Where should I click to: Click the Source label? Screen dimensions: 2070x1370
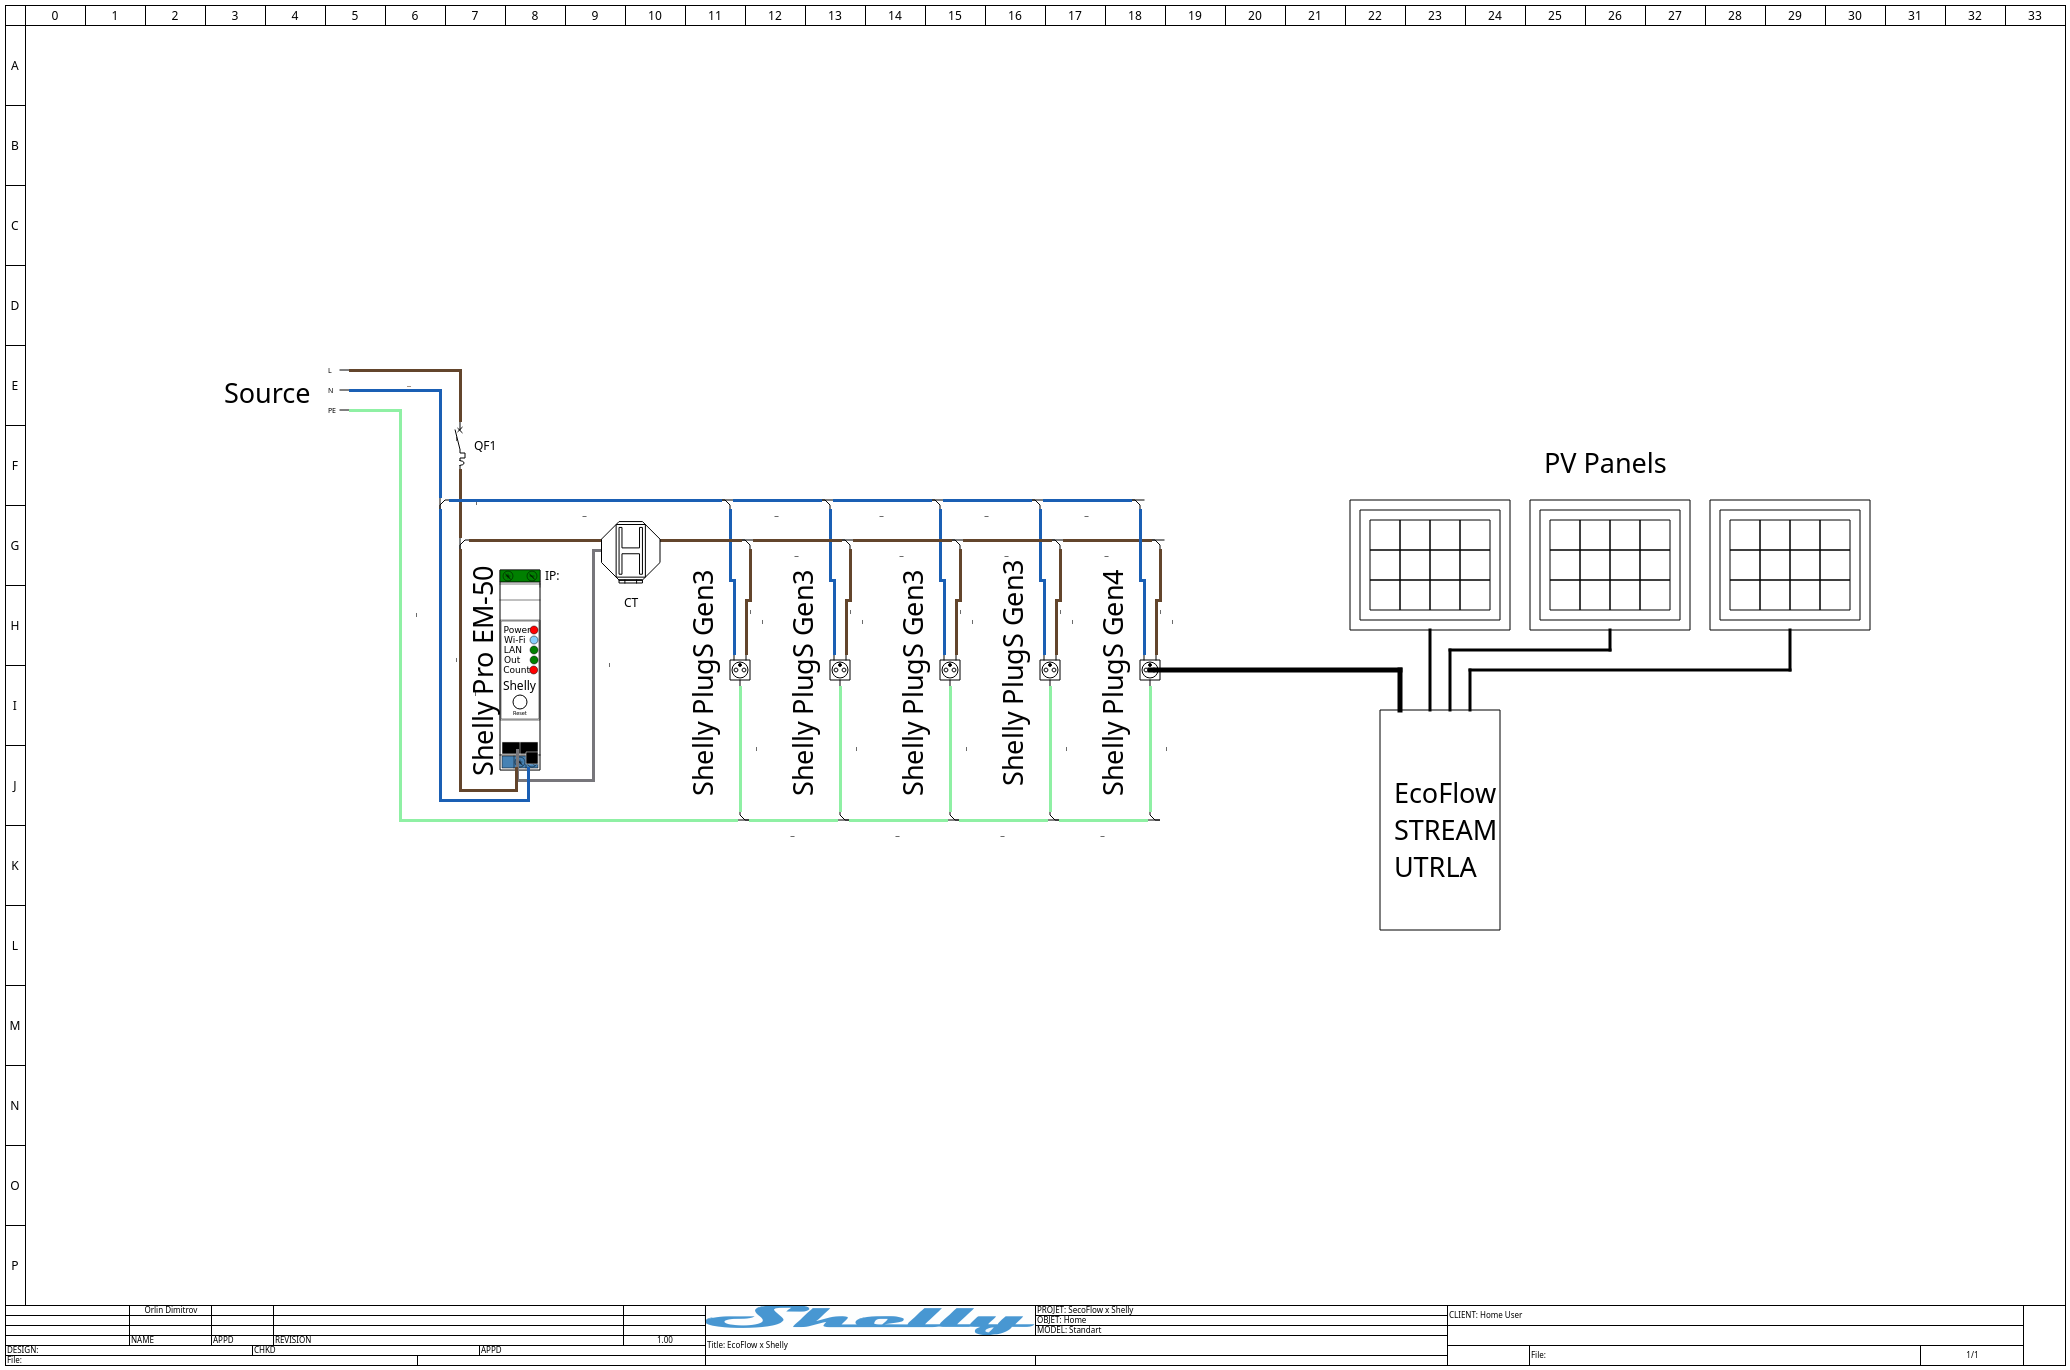267,394
